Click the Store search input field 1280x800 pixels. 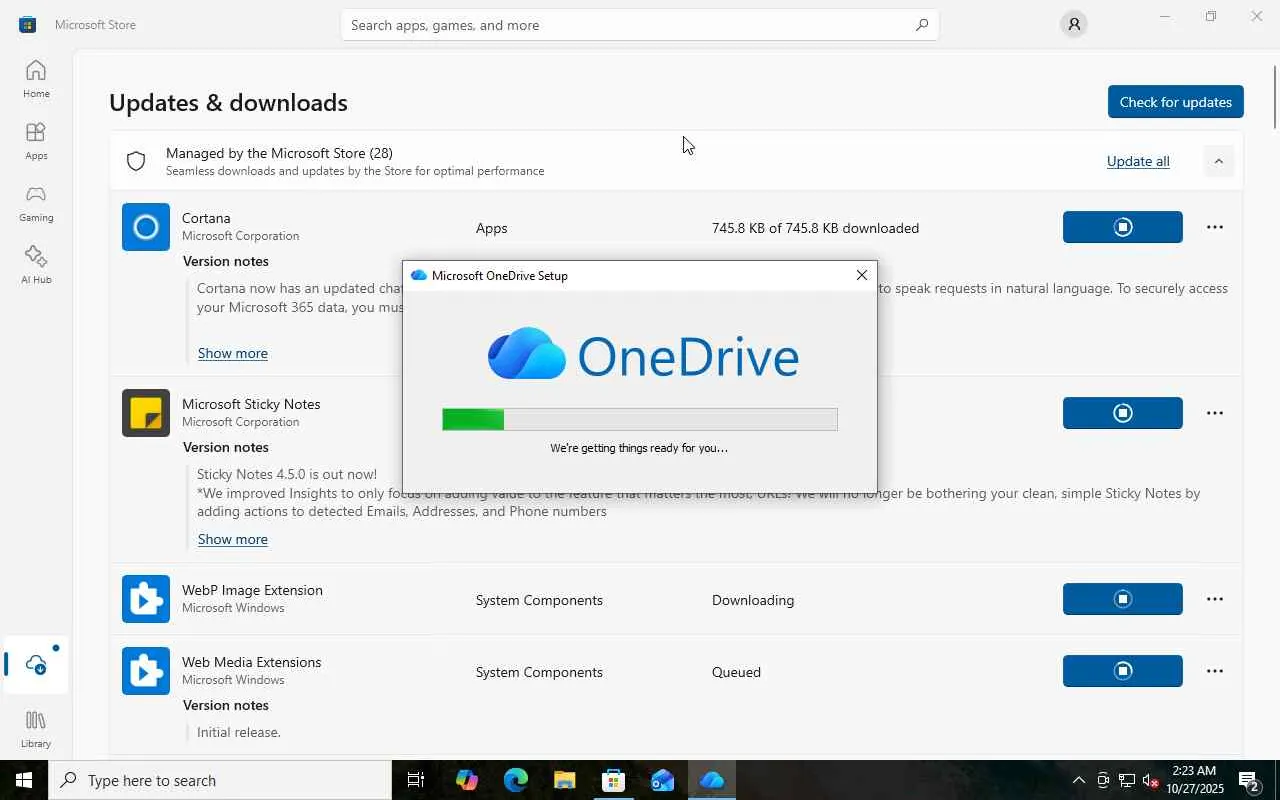pos(640,25)
